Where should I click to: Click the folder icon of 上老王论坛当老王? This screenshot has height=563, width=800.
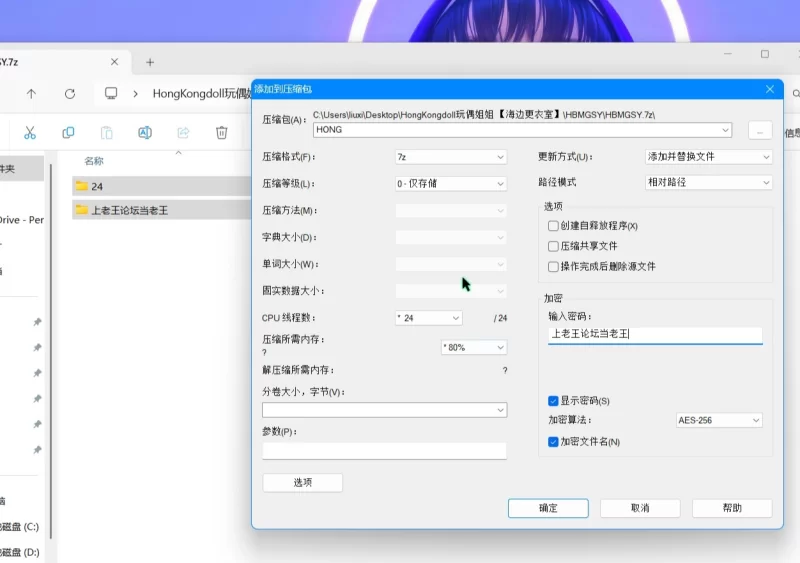(82, 210)
